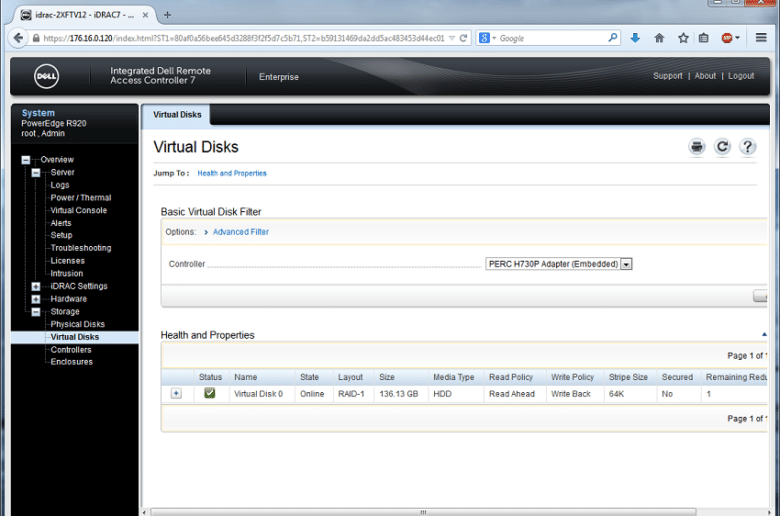The image size is (780, 516).
Task: Sort table by Size column header
Action: [x=387, y=377]
